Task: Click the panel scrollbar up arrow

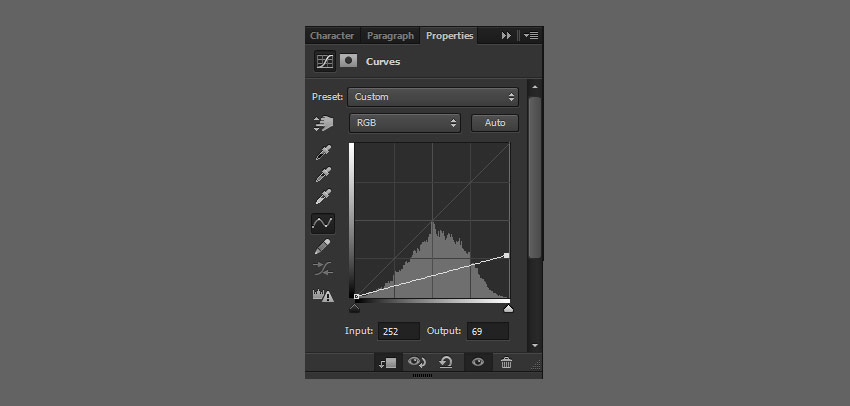Action: click(x=535, y=87)
